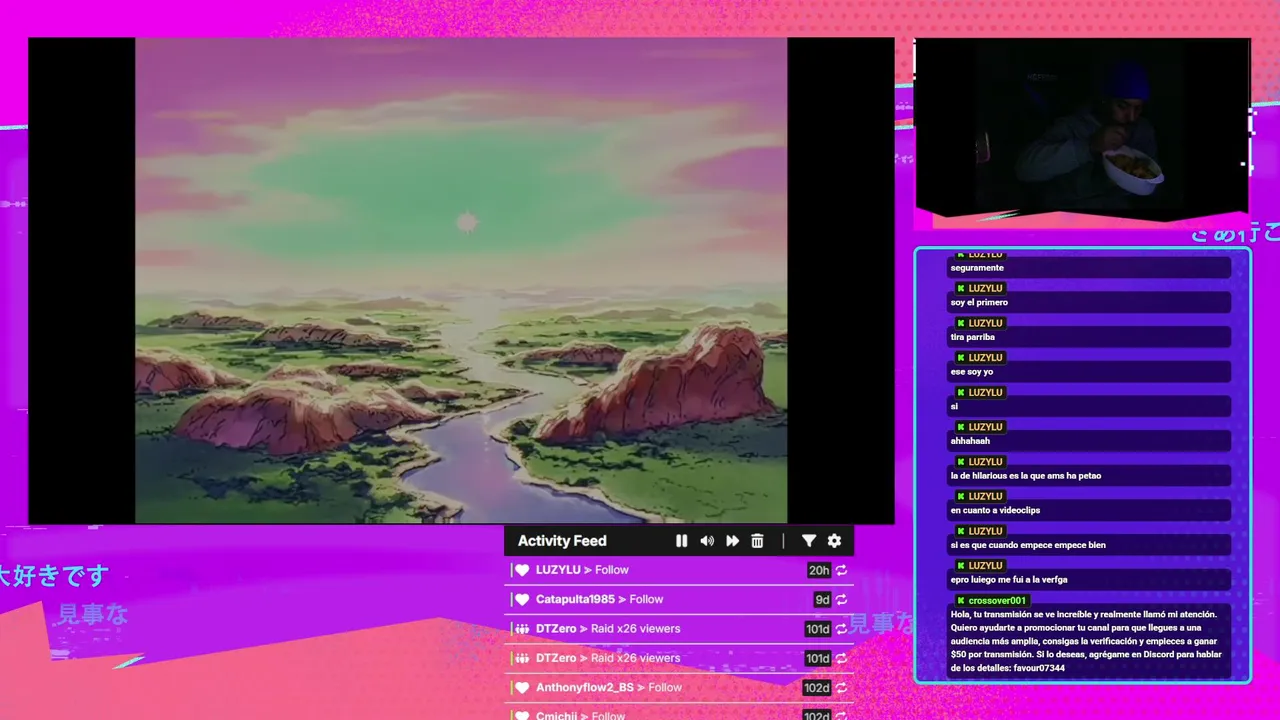Click the heart icon beside LUZYLU Follow
This screenshot has height=720, width=1280.
pos(522,570)
